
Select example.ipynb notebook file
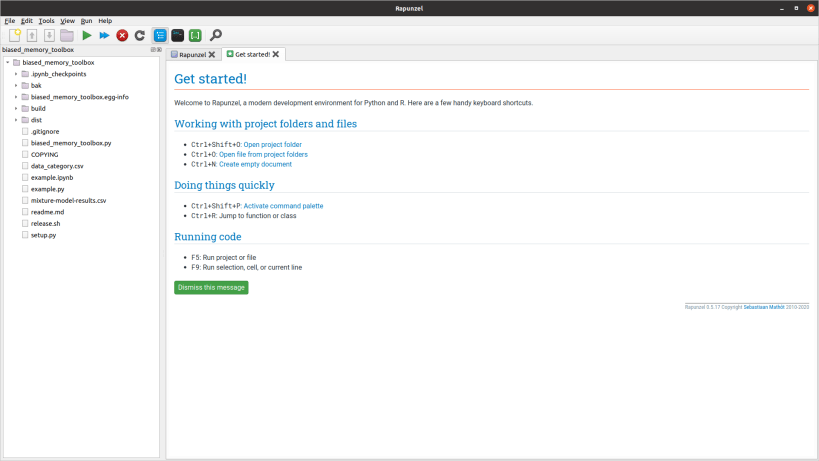[52, 178]
